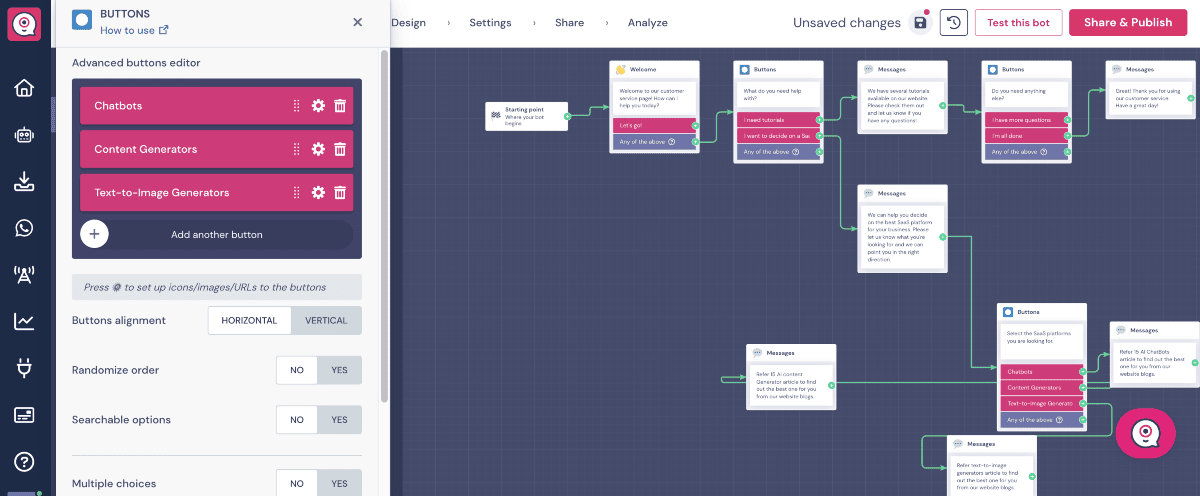The width and height of the screenshot is (1200, 496).
Task: Open the analytics chart icon in sidebar
Action: 24,321
